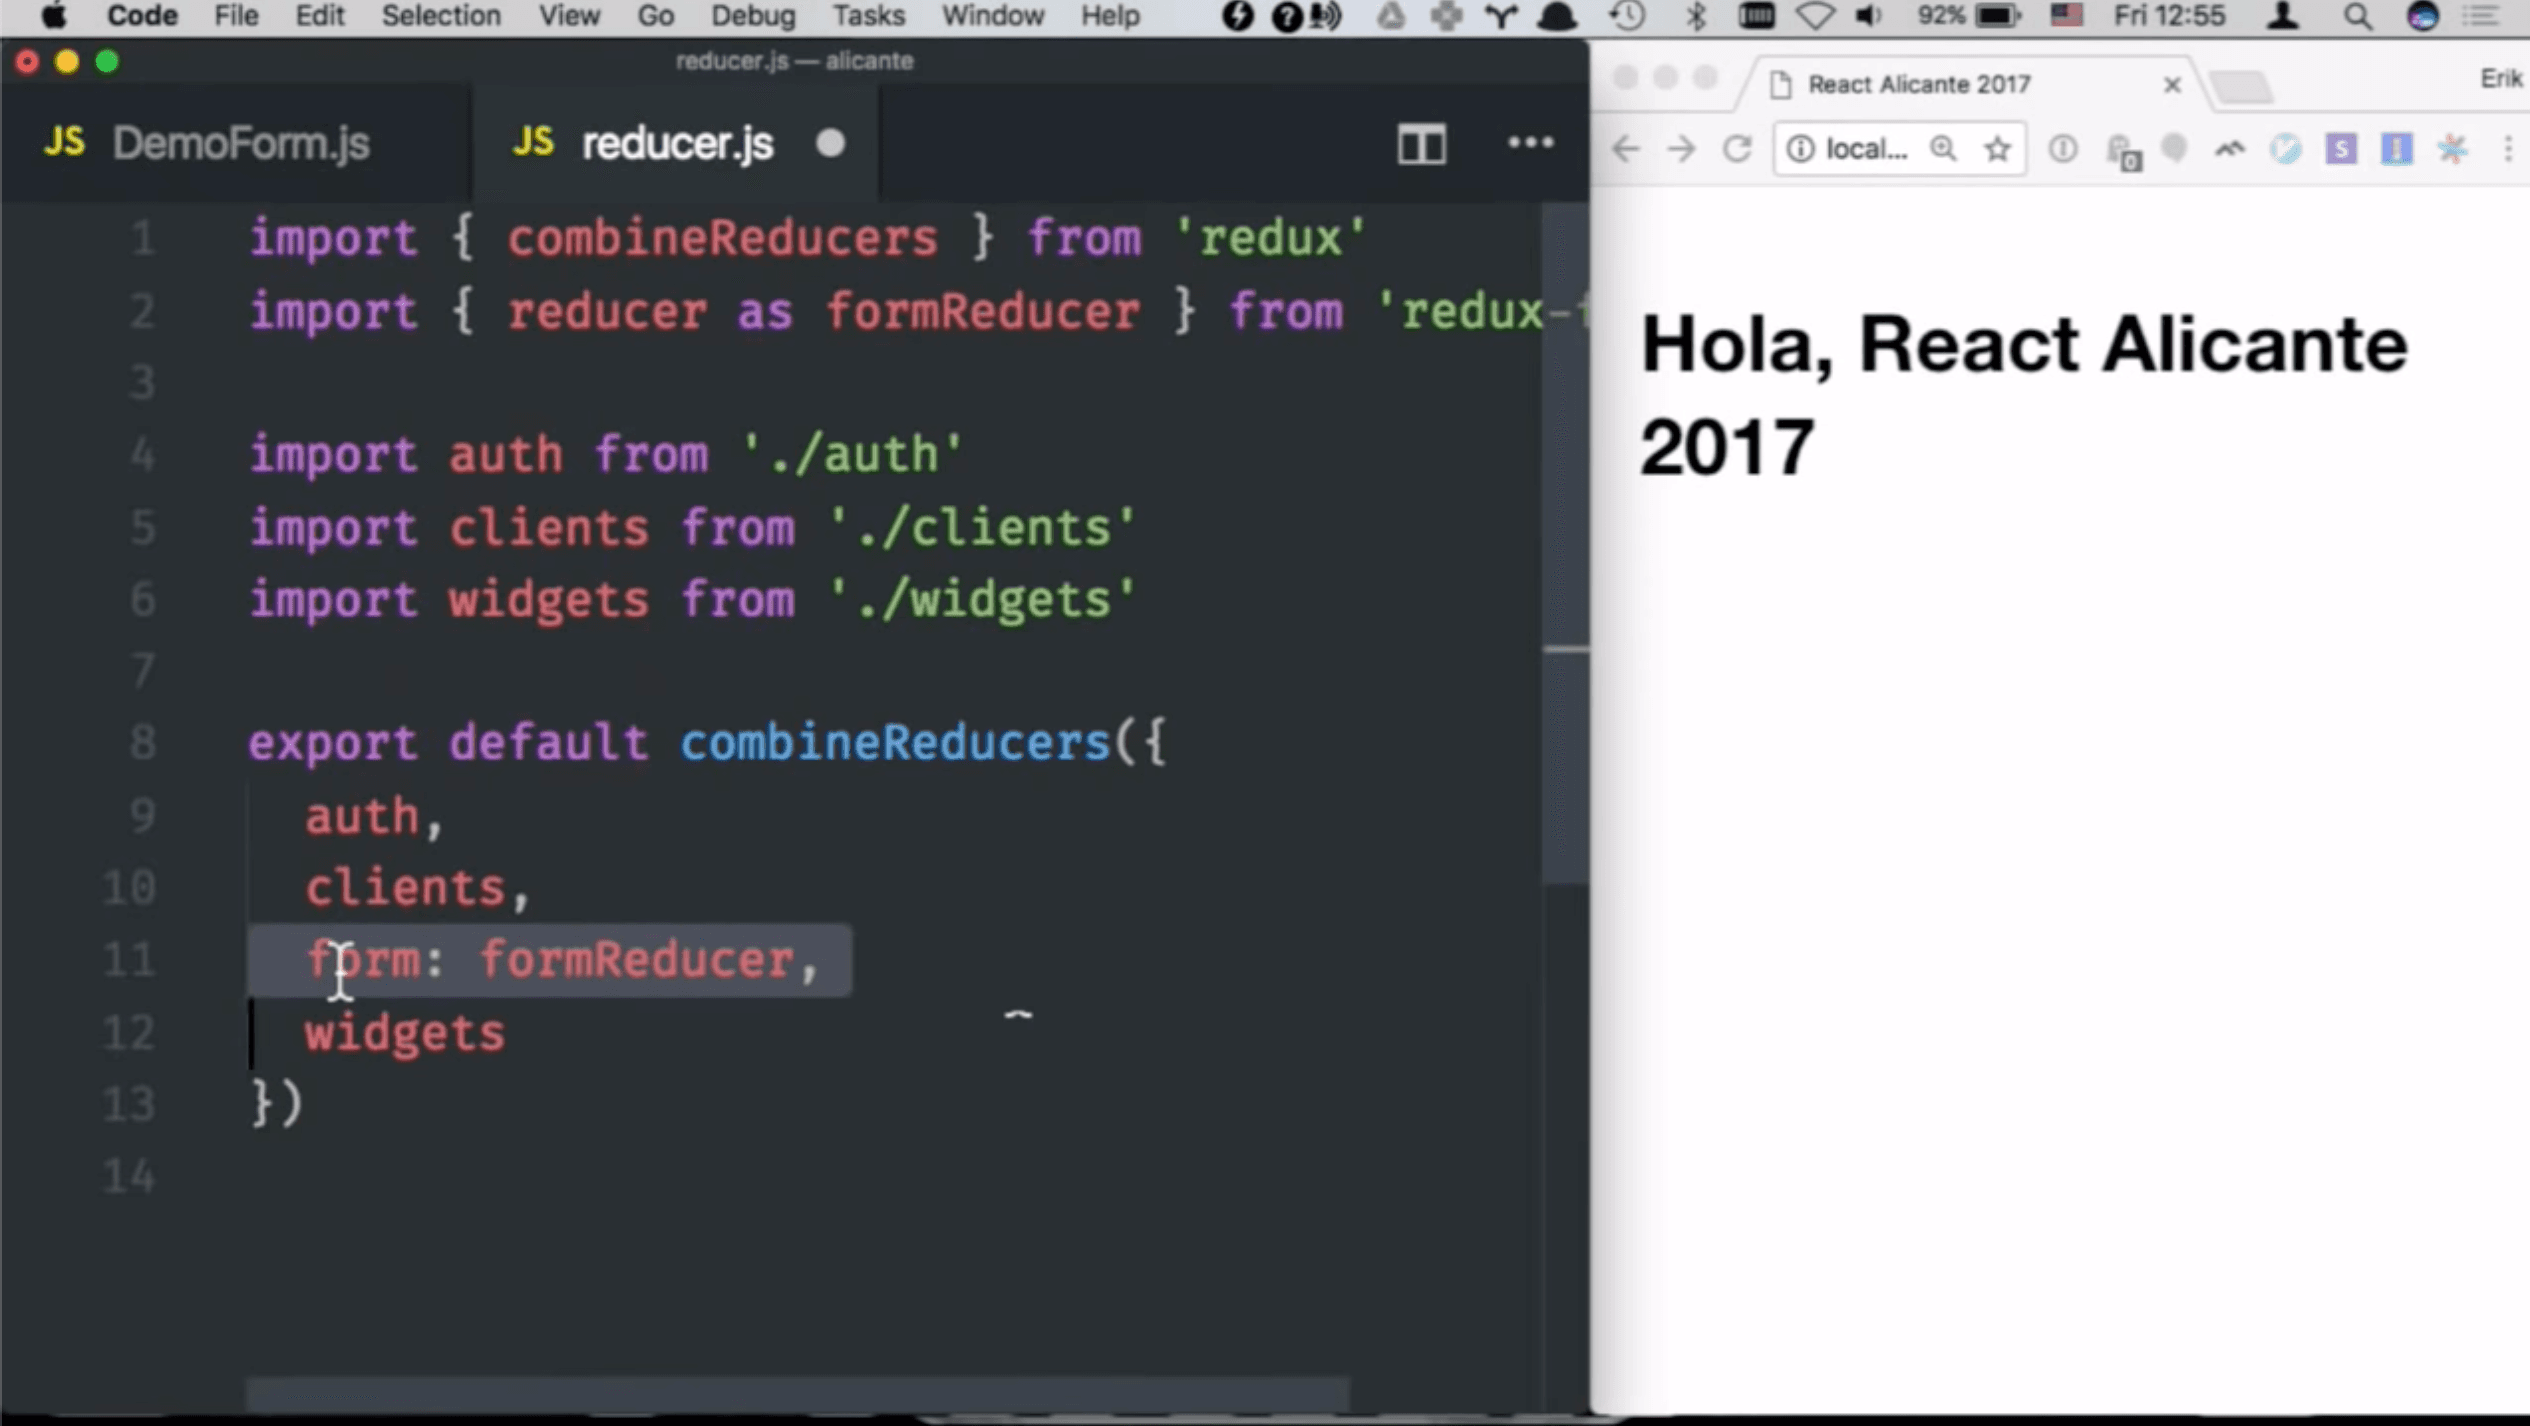Viewport: 2530px width, 1426px height.
Task: Click the browser reload page icon
Action: tap(1738, 149)
